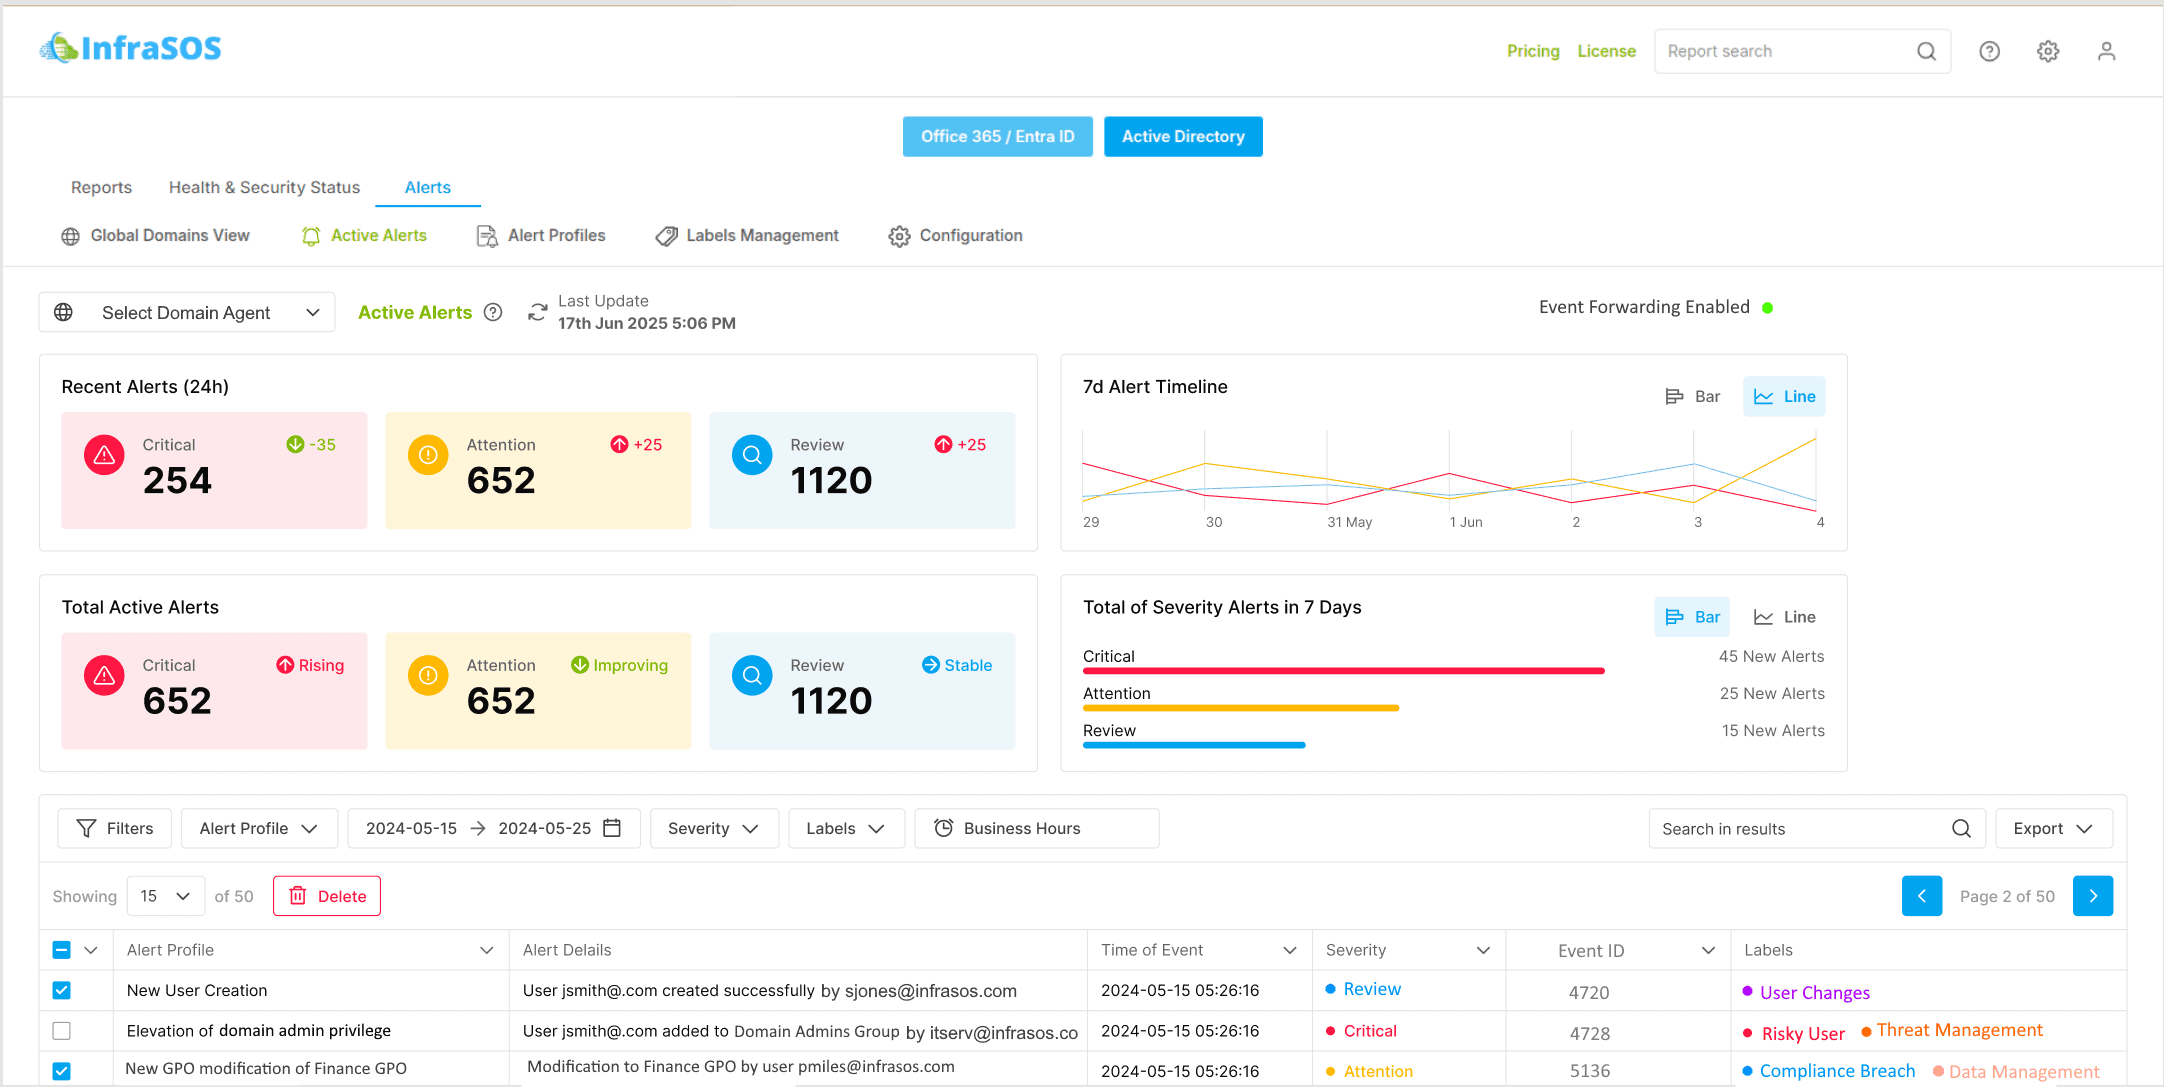Click the Report search magnifier icon
This screenshot has height=1087, width=2164.
(1926, 51)
